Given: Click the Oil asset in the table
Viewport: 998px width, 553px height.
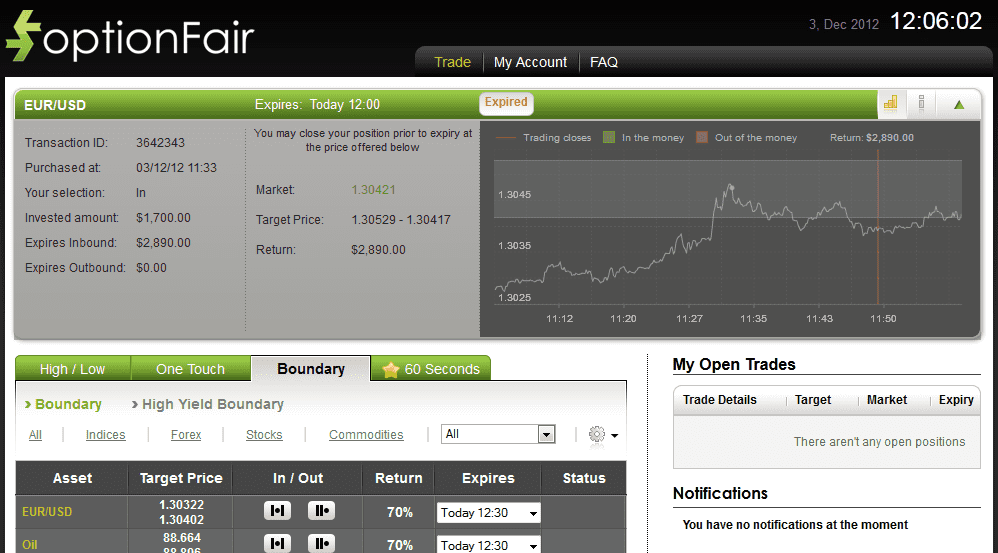Looking at the screenshot, I should coord(29,545).
